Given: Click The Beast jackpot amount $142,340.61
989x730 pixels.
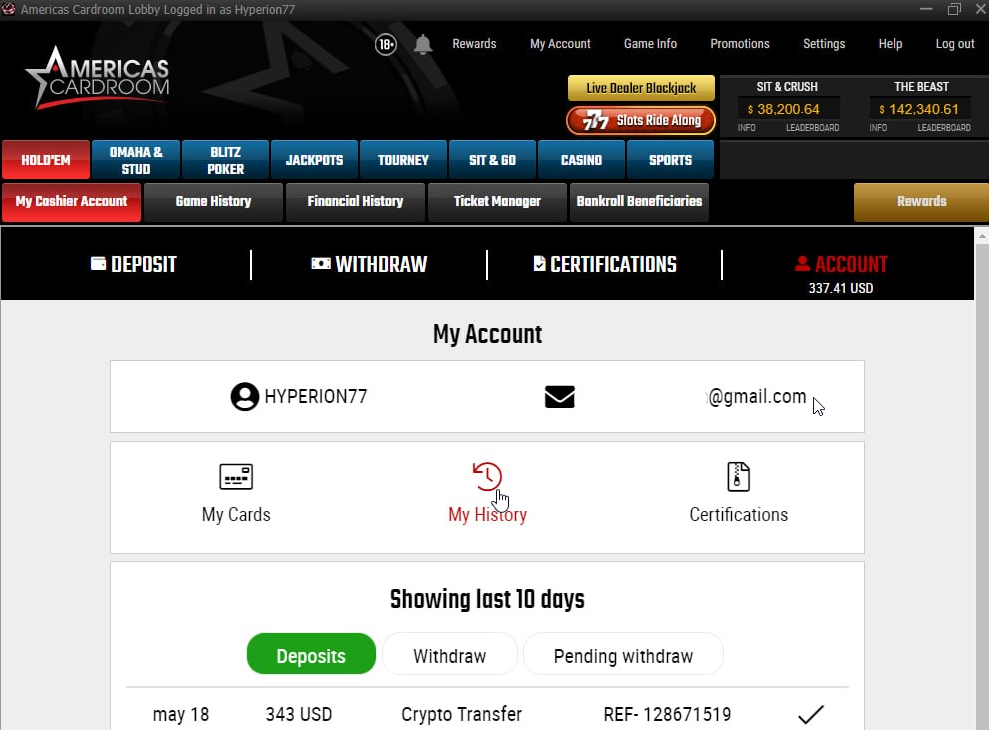Looking at the screenshot, I should pyautogui.click(x=920, y=109).
